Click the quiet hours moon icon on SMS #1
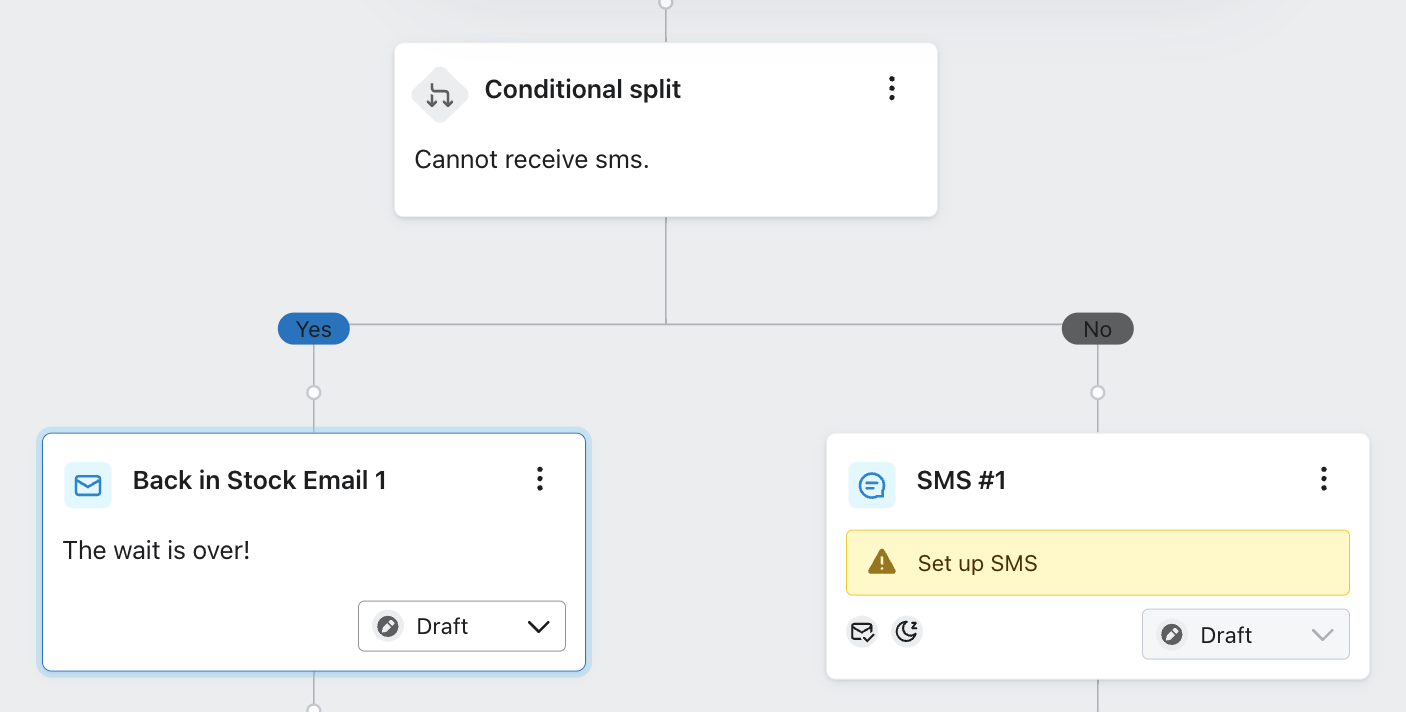Image resolution: width=1406 pixels, height=712 pixels. 906,632
